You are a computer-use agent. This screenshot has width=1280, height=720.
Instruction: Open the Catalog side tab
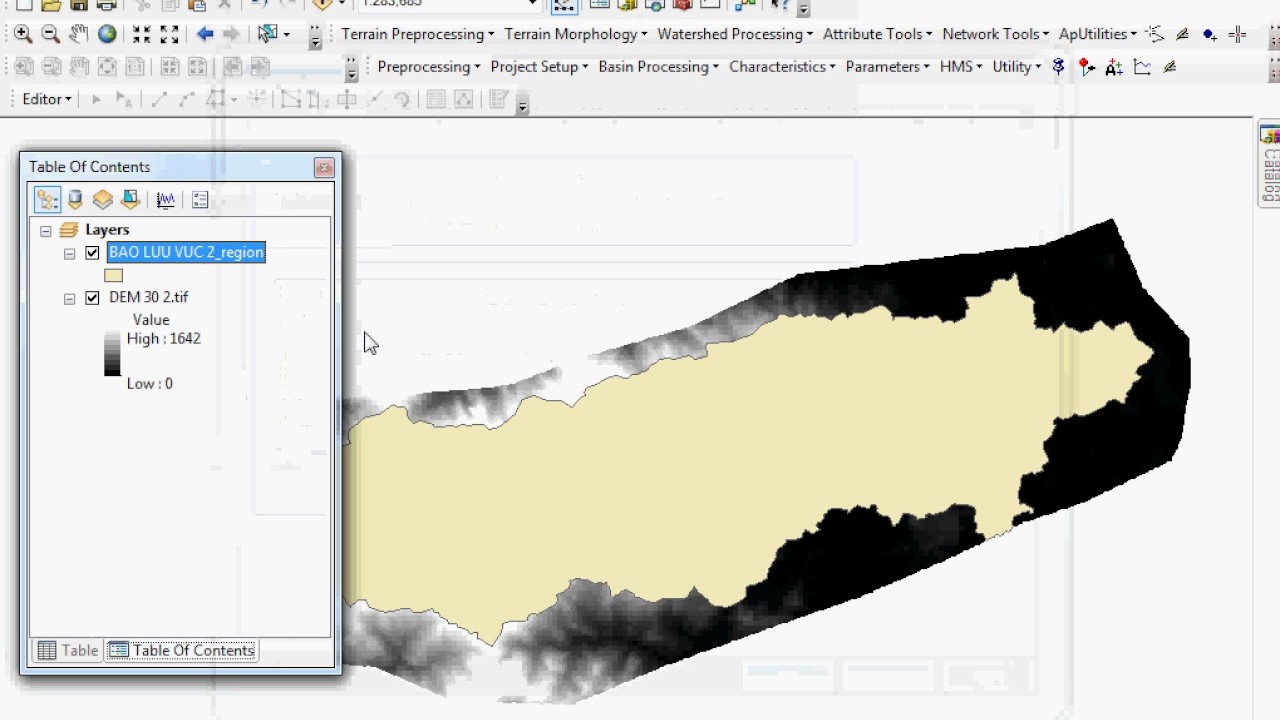(x=1269, y=165)
